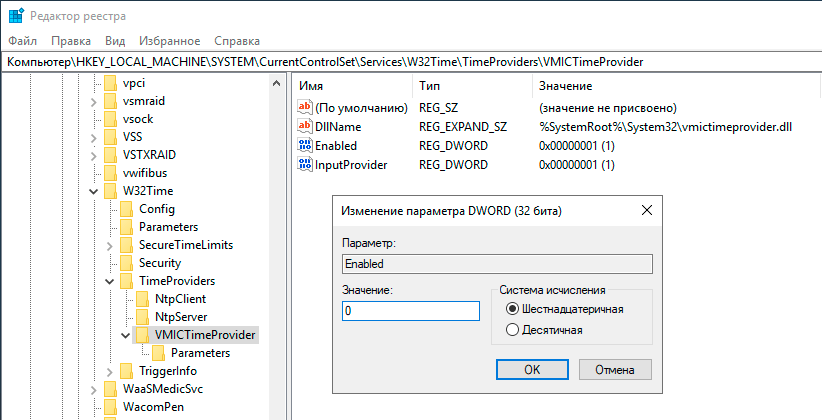
Task: Select the Шестнадцатеричная radio button
Action: coord(514,310)
